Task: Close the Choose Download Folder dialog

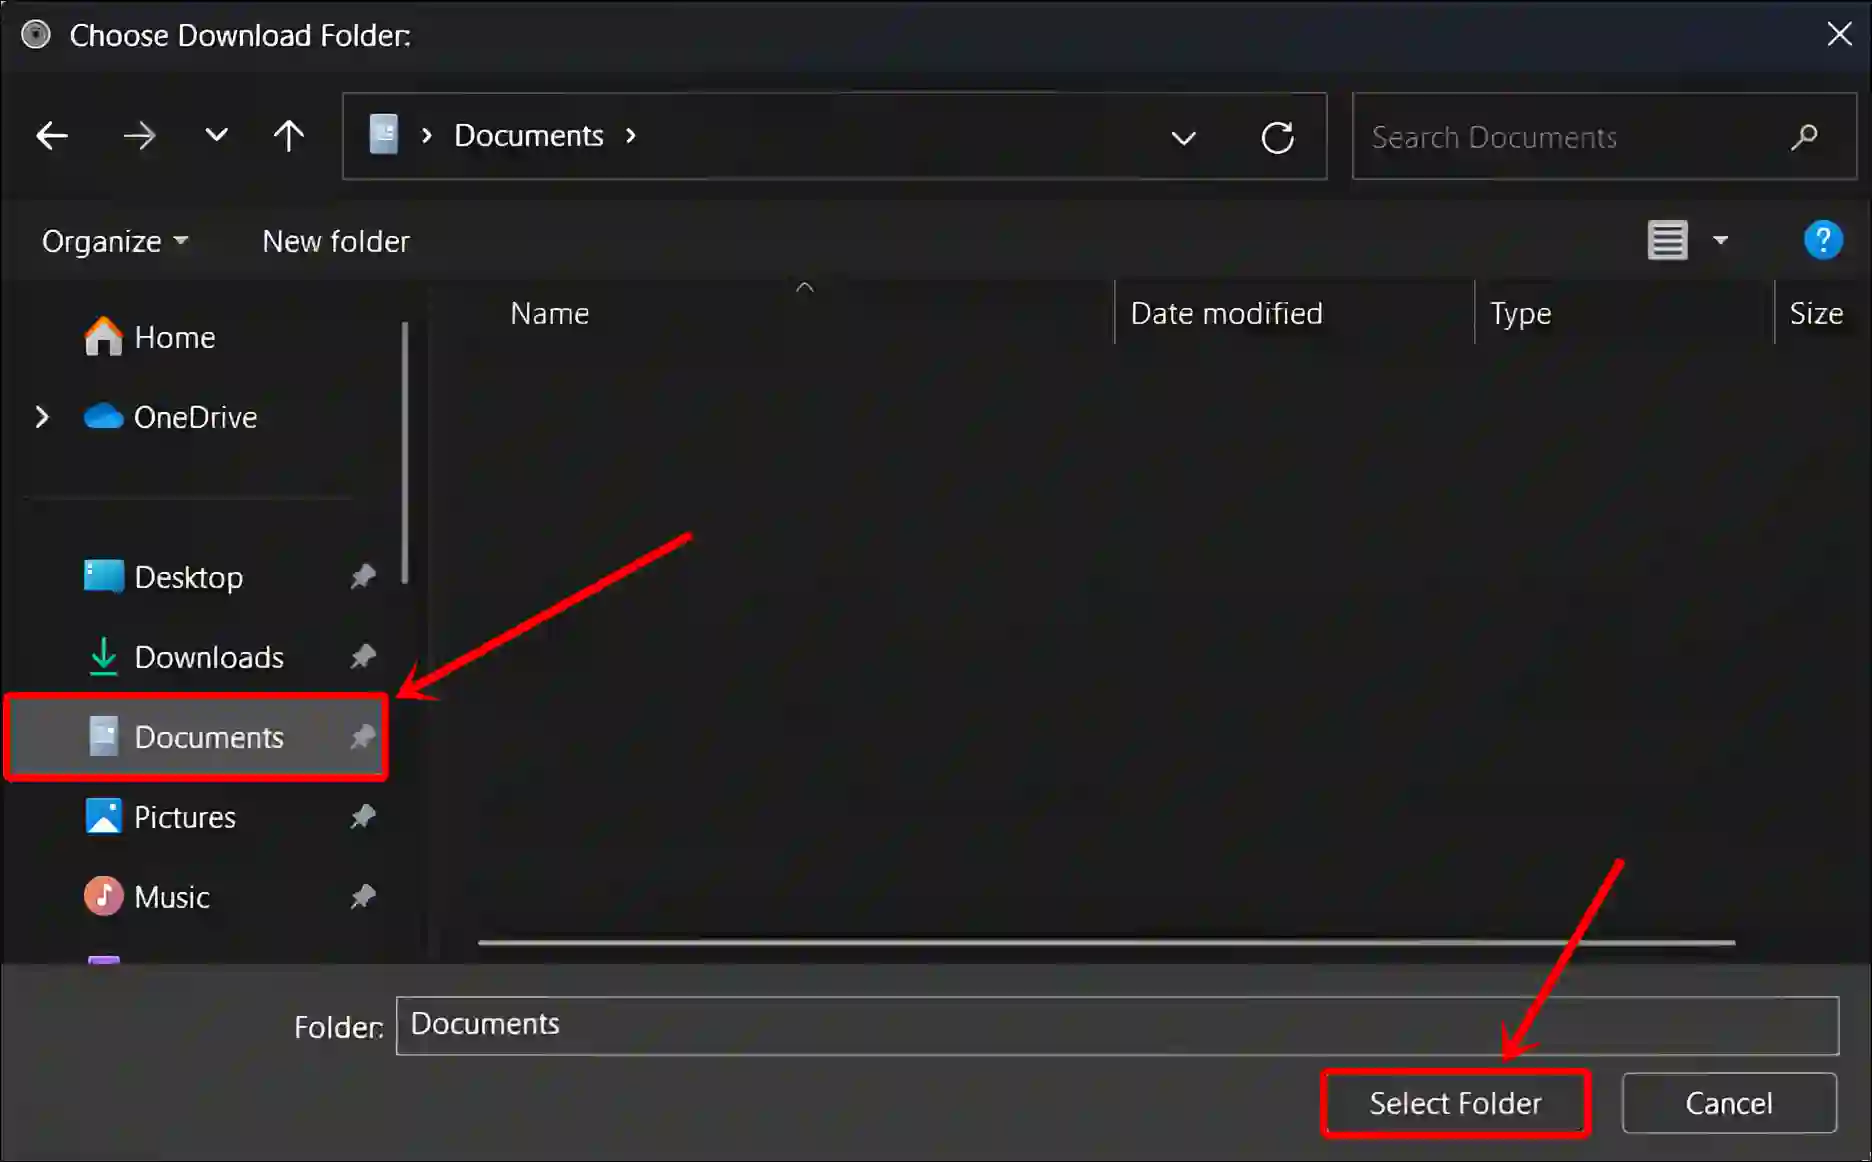Action: [1838, 34]
